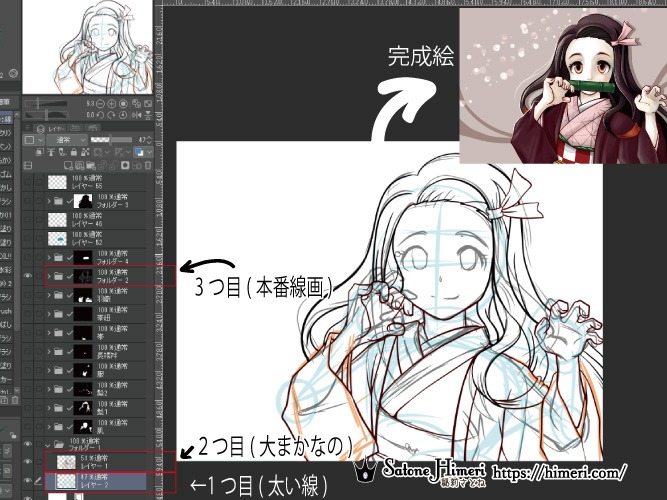
Task: Click the レイヤー 1 layer thumbnail
Action: [66, 462]
